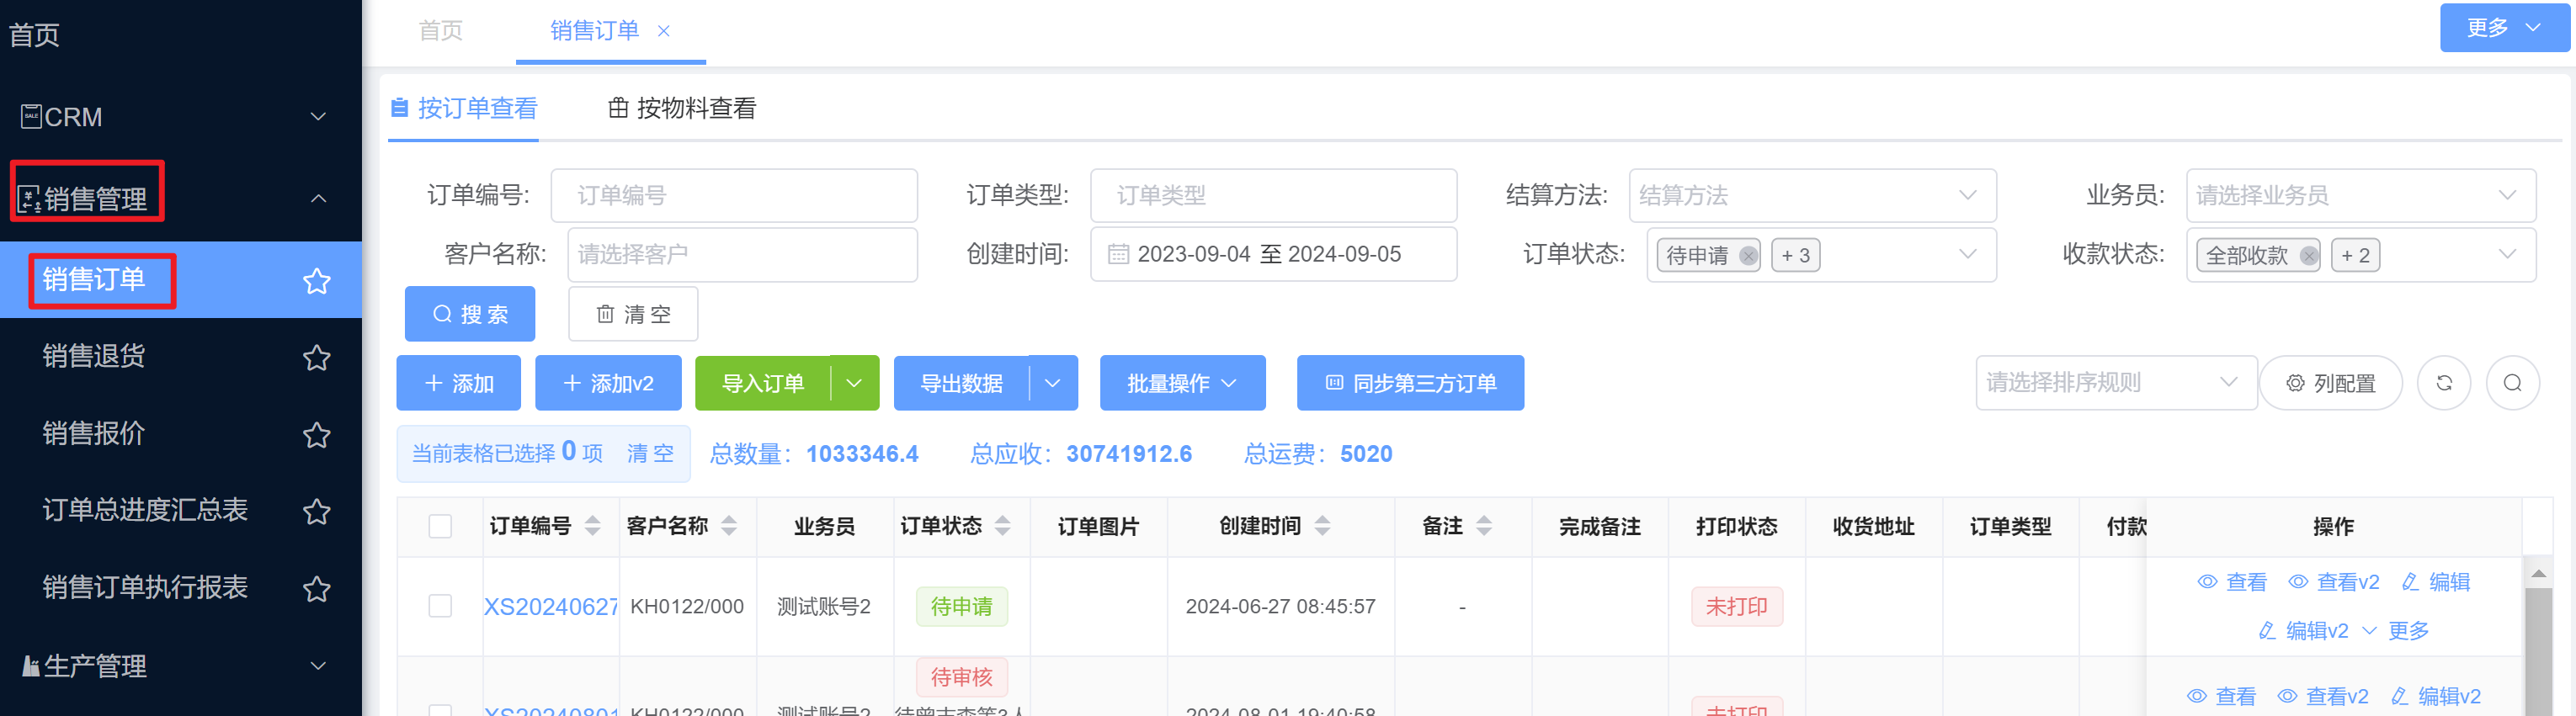Click the CRM sidebar icon

click(31, 116)
